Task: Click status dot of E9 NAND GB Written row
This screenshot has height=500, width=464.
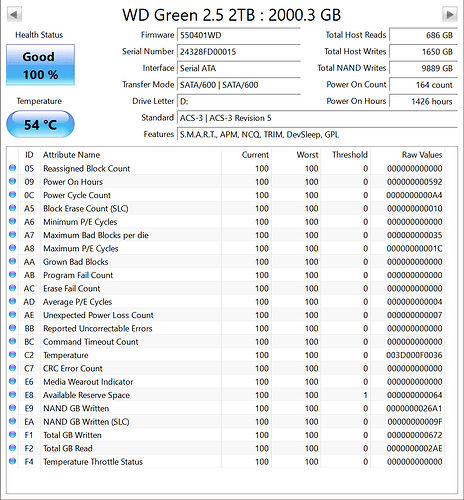Action: [13, 408]
